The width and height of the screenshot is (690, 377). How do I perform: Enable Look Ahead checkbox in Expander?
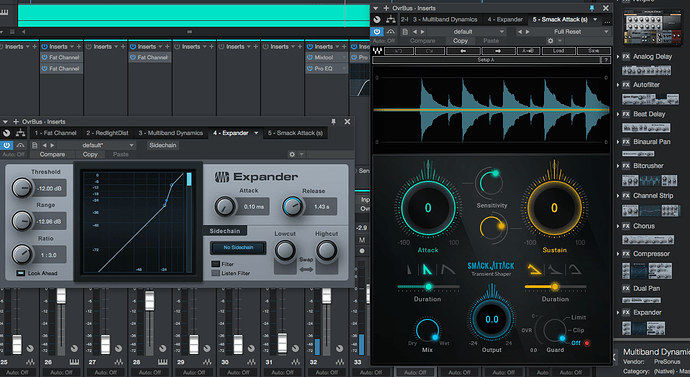(20, 273)
